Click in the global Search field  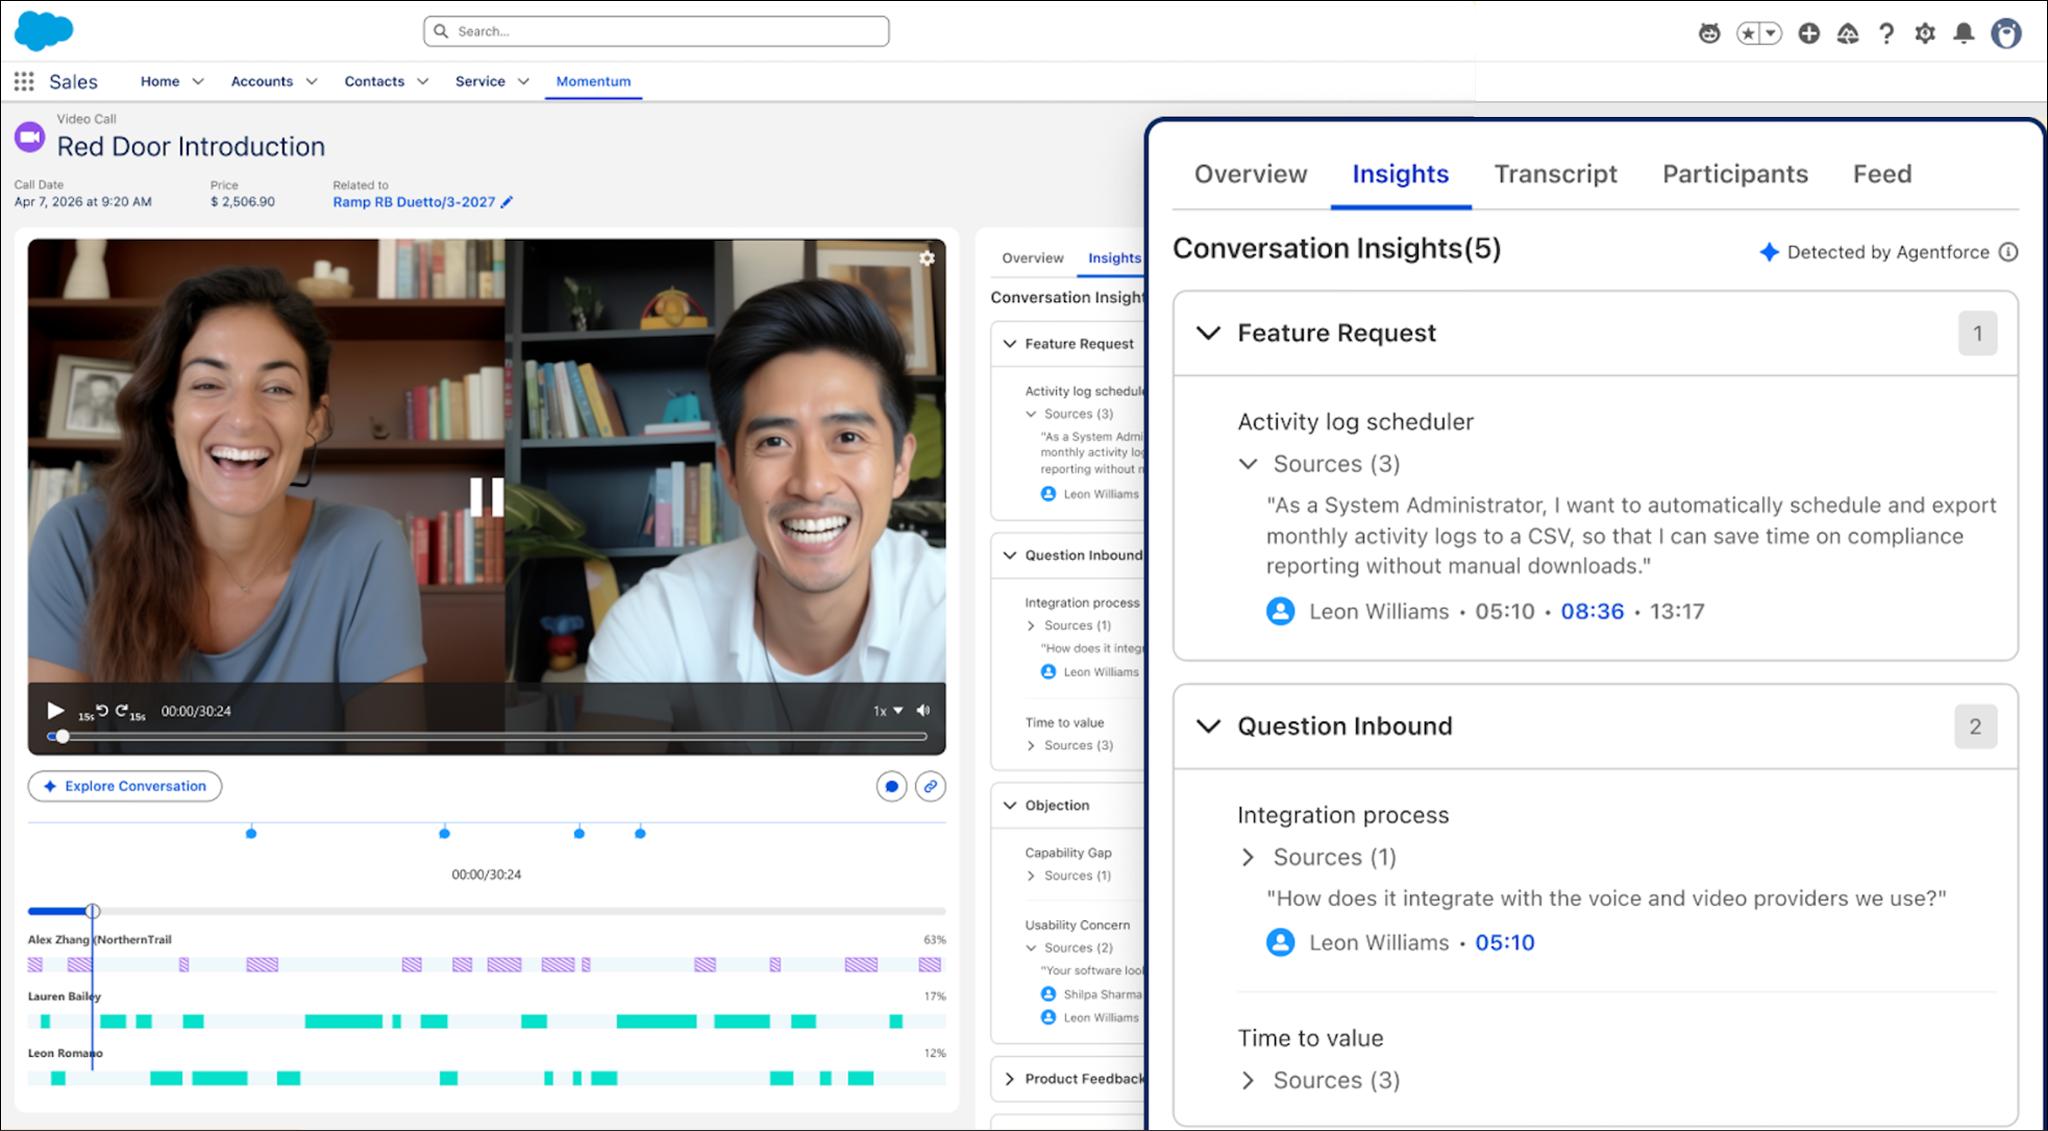(x=656, y=32)
